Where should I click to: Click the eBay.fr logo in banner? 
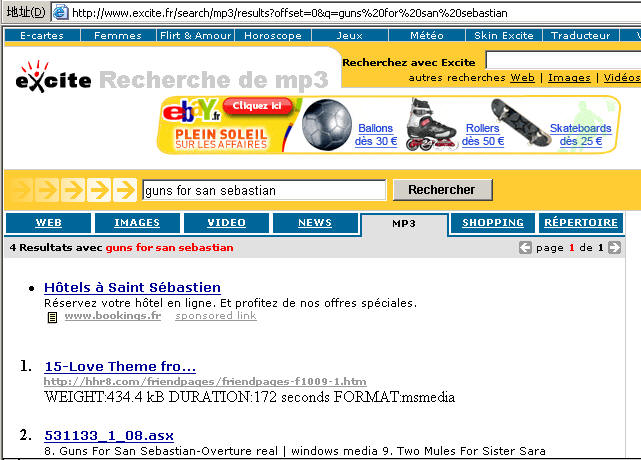click(x=191, y=111)
